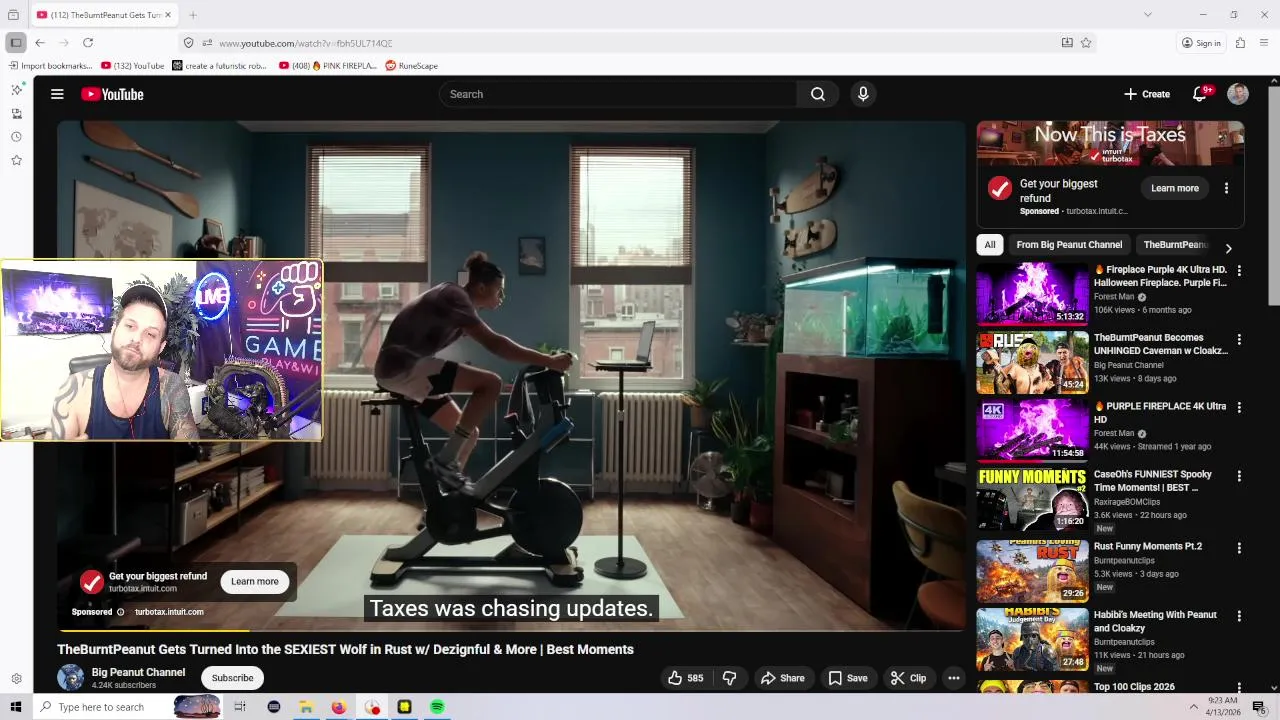Open menu for Habibi's Meeting With Peanut
Screen dimensions: 1280x720
click(1239, 617)
